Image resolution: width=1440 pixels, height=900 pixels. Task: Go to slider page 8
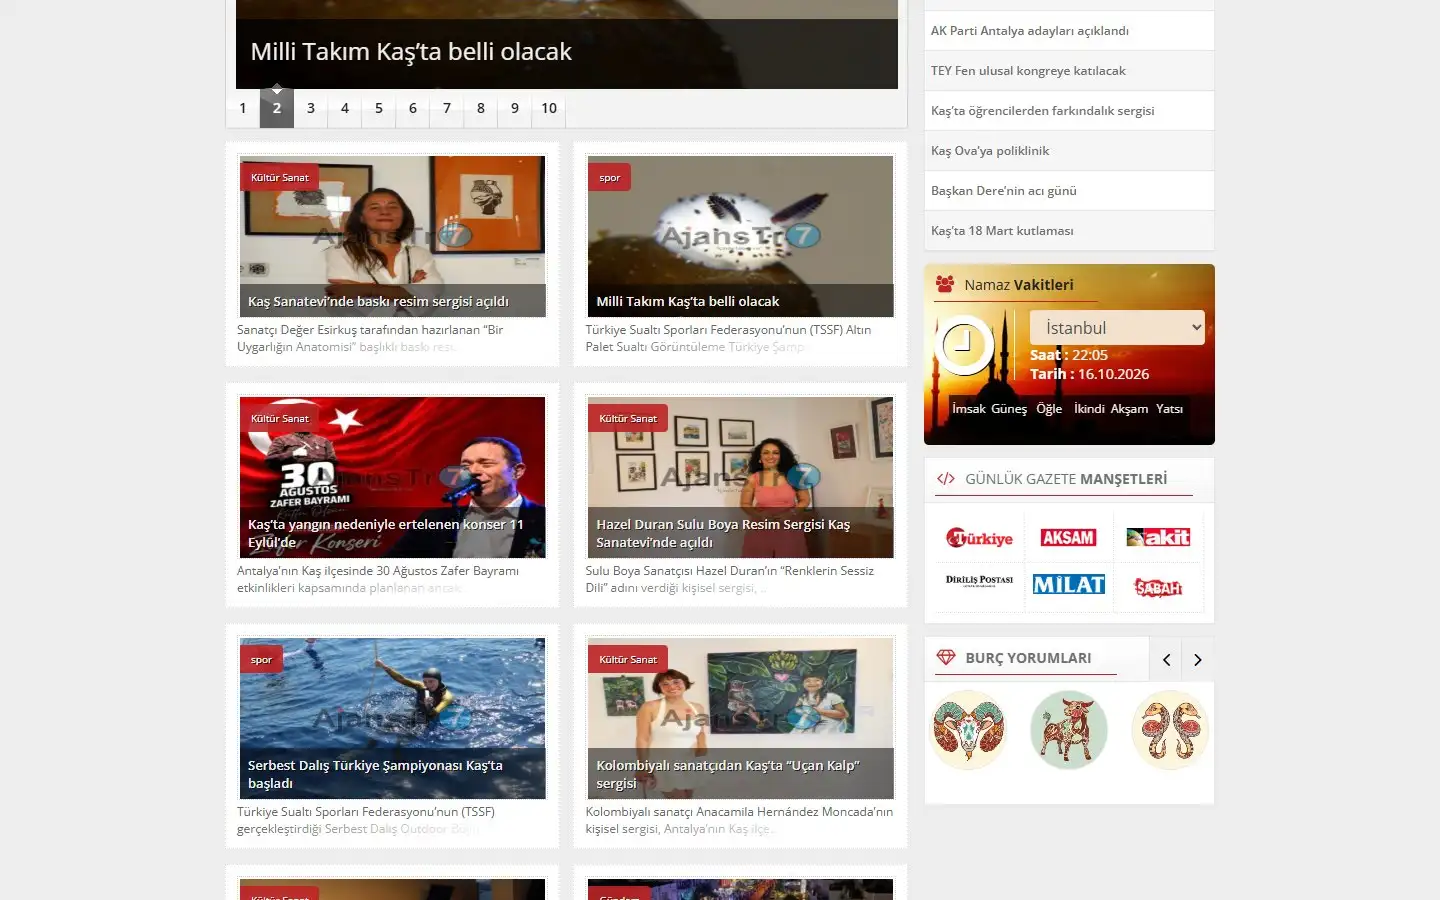coord(481,108)
